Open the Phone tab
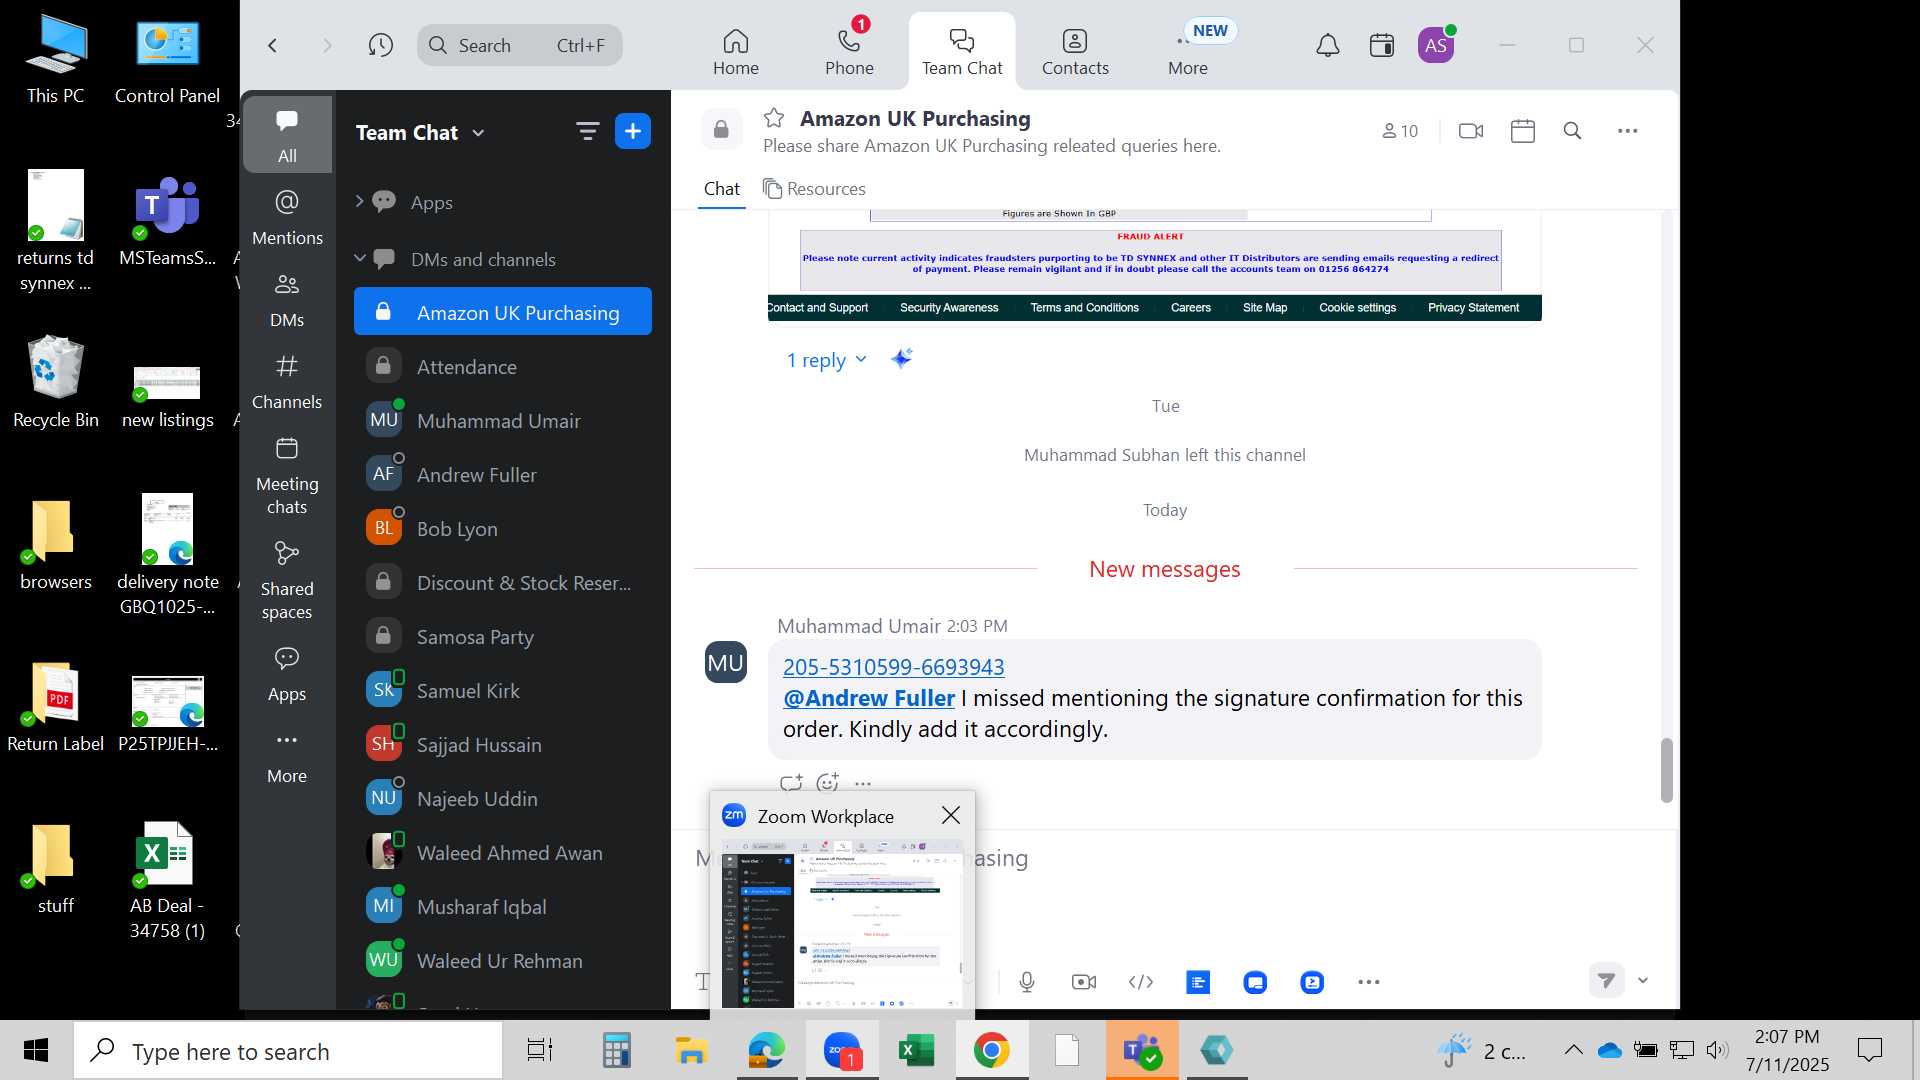This screenshot has height=1080, width=1920. [x=849, y=52]
